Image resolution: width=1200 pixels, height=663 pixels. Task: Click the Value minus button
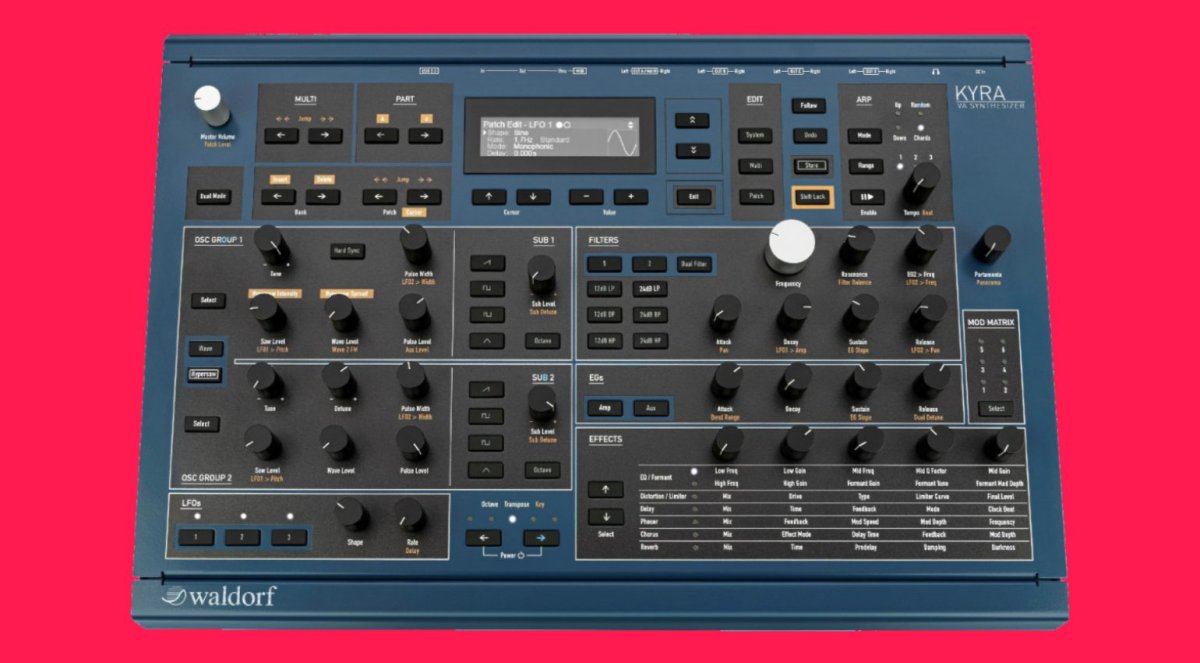coord(587,197)
